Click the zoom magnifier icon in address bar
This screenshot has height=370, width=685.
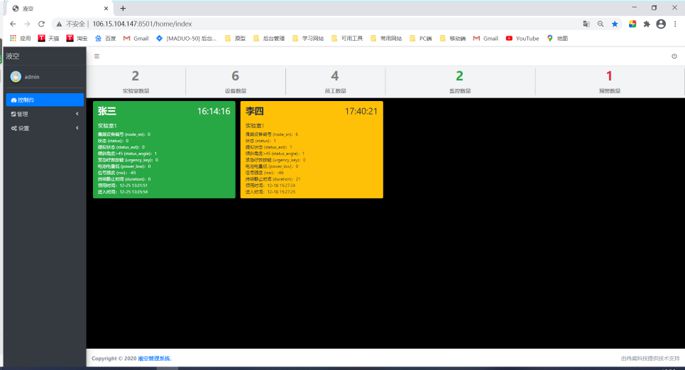601,24
